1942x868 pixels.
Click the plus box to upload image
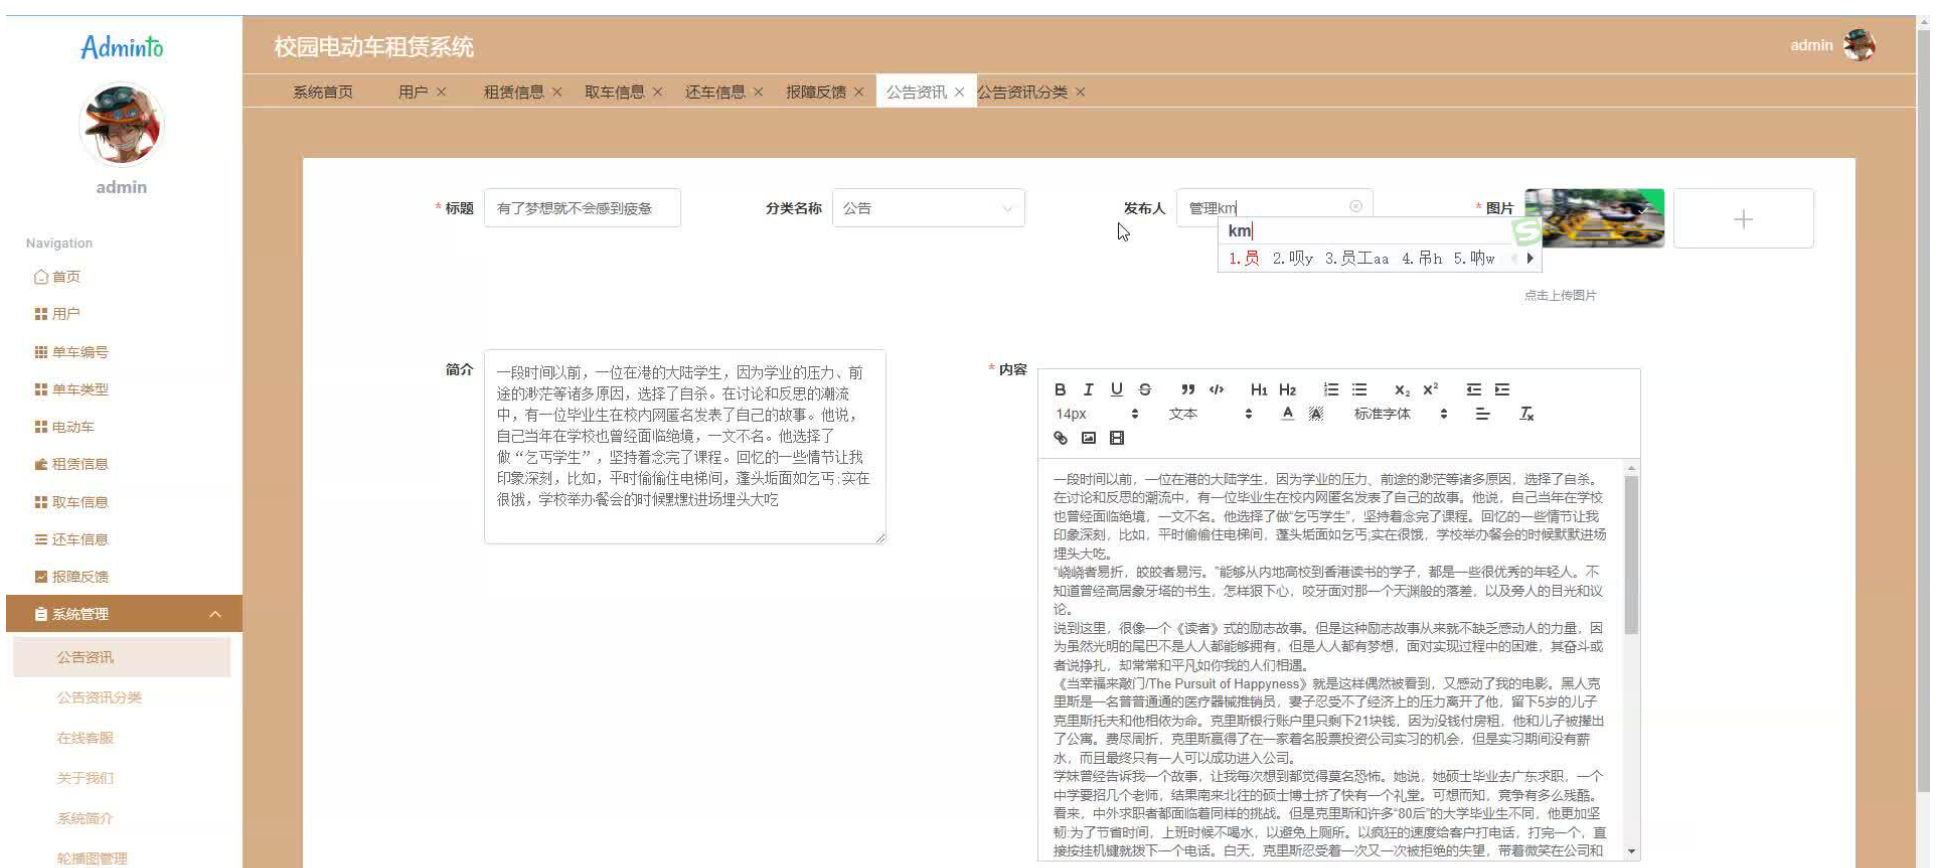click(1743, 219)
